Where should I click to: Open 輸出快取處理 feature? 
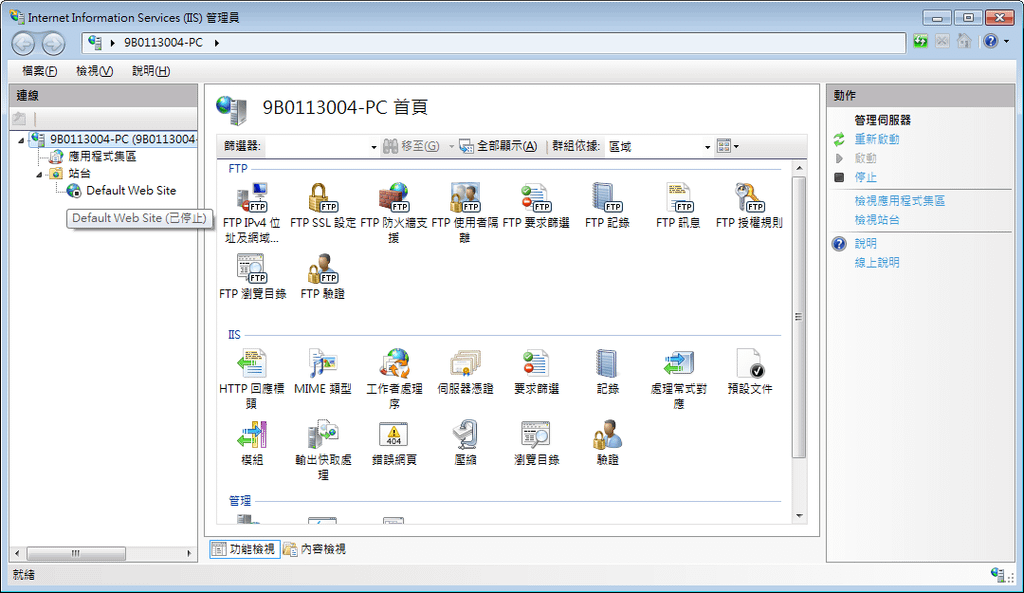point(323,450)
